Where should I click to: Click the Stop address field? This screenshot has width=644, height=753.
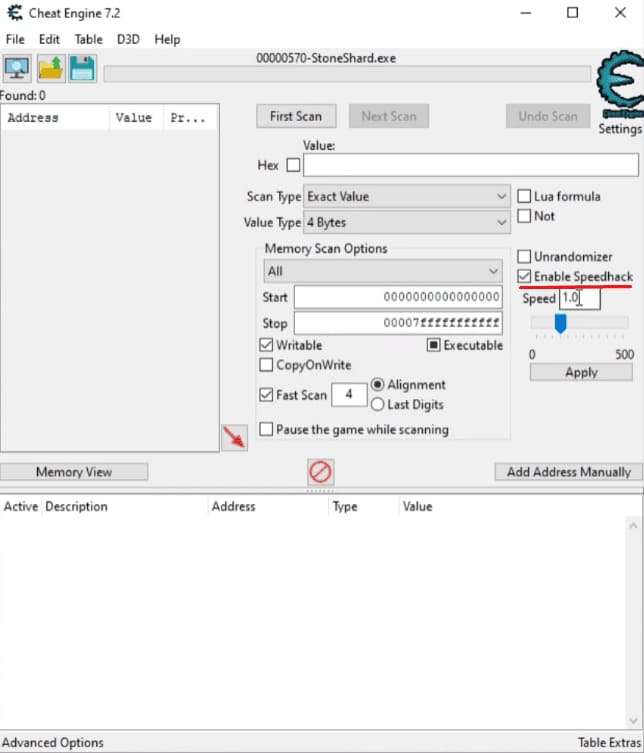point(398,323)
